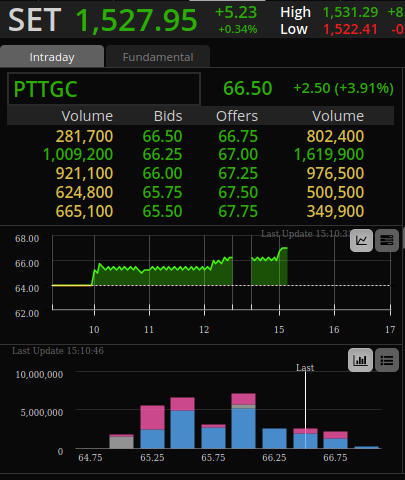Show the intraday line chart view
The image size is (405, 480).
click(x=361, y=240)
